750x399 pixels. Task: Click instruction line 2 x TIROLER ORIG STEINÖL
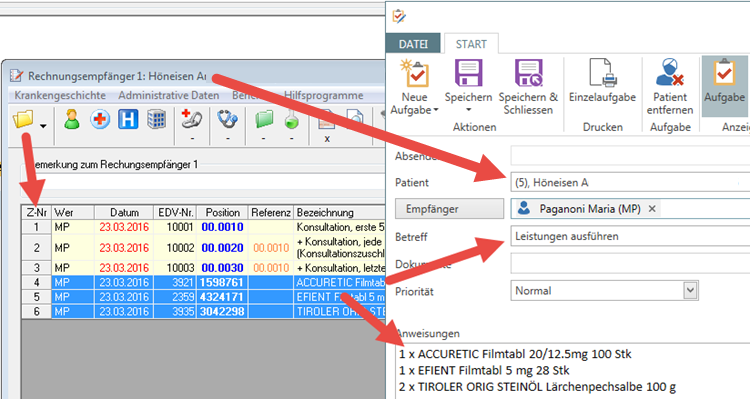(537, 387)
